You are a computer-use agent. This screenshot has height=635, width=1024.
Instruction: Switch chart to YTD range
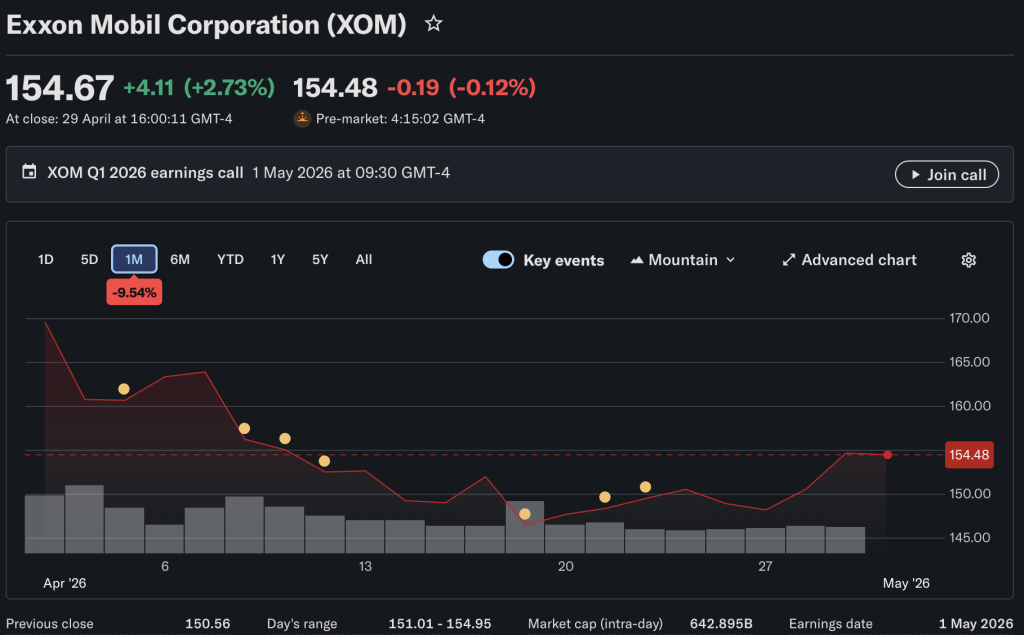click(231, 259)
